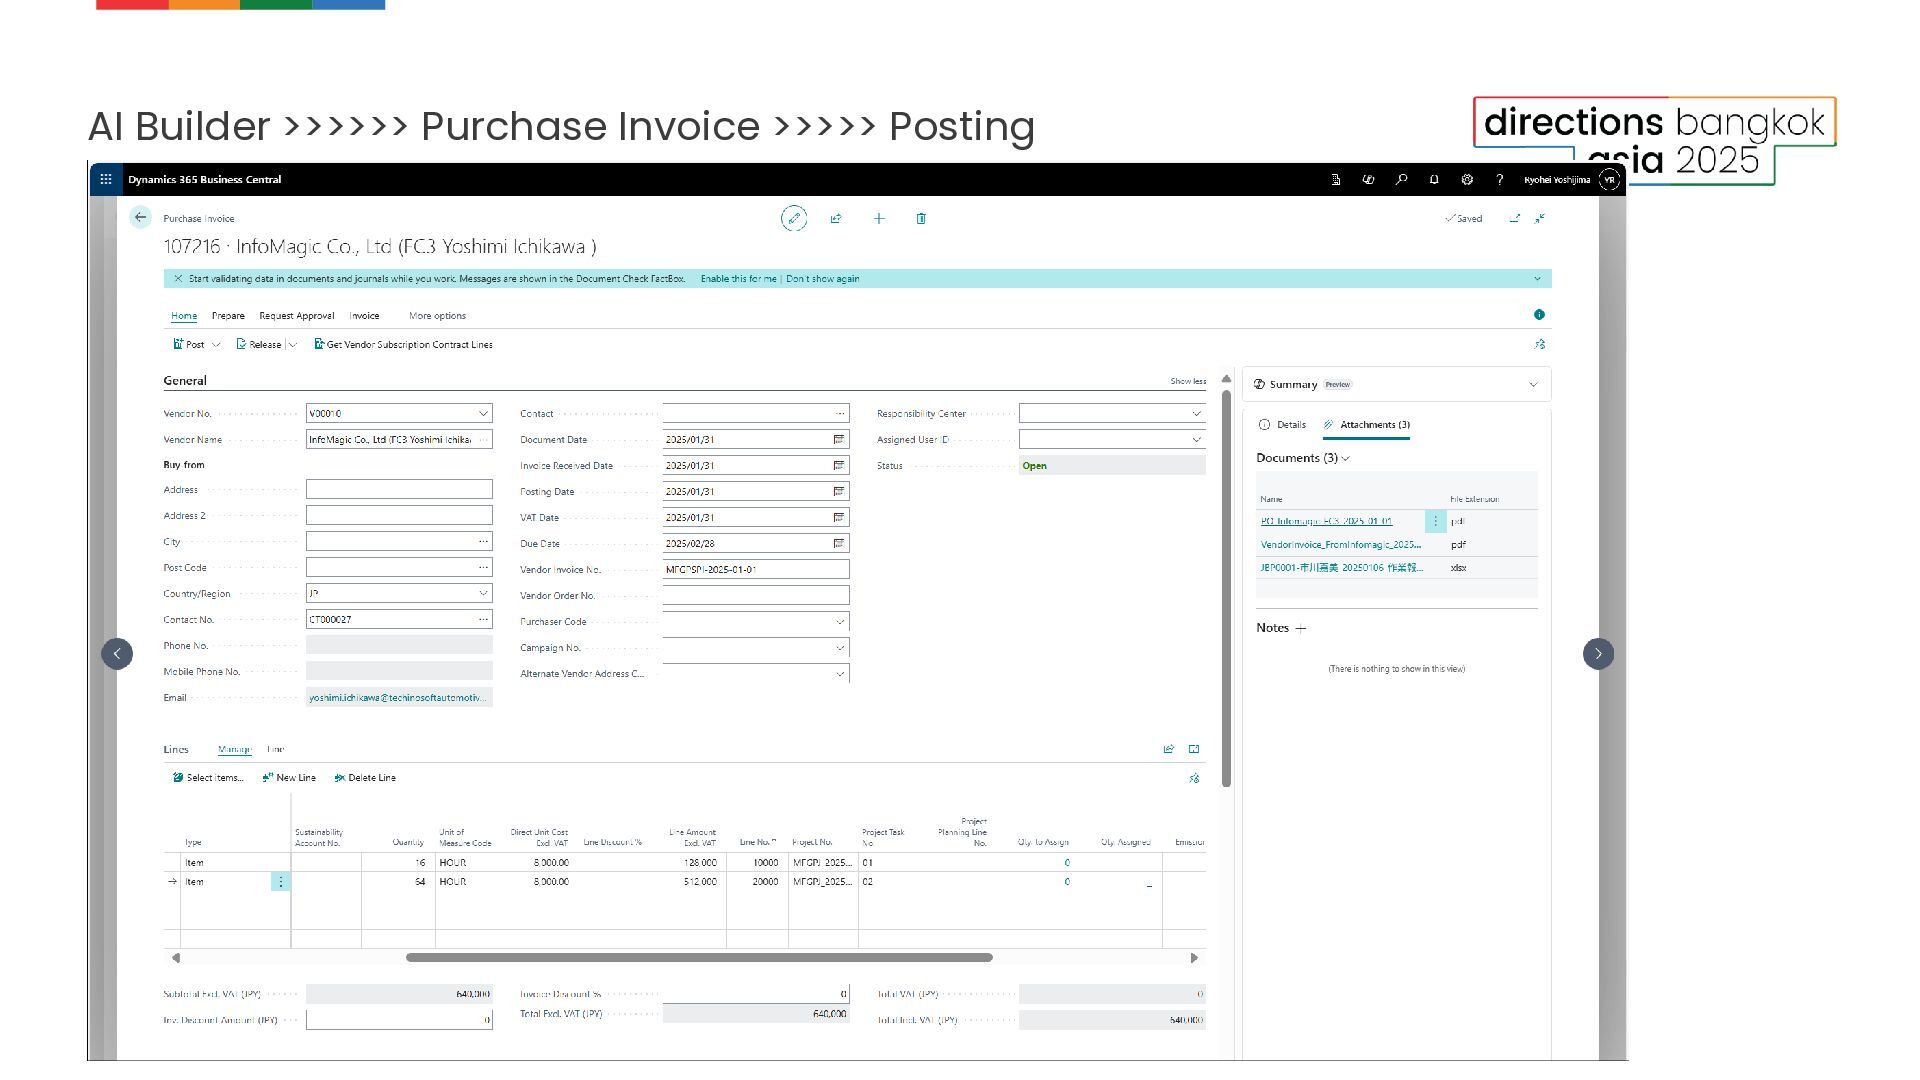Open the settings gear icon
1920x1080 pixels.
pyautogui.click(x=1467, y=180)
